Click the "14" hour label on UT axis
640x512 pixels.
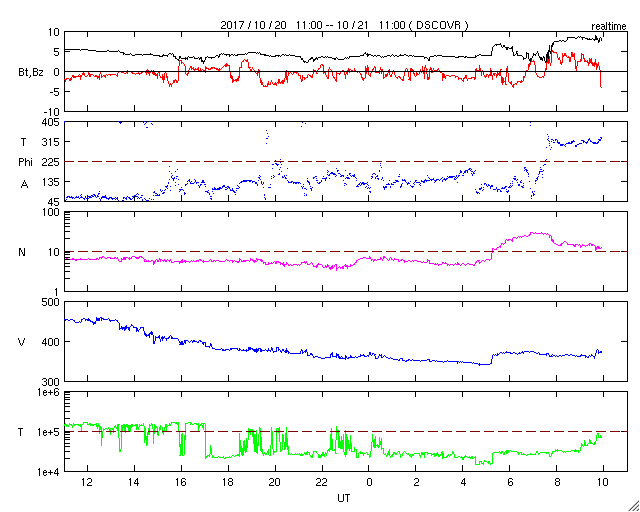click(134, 482)
